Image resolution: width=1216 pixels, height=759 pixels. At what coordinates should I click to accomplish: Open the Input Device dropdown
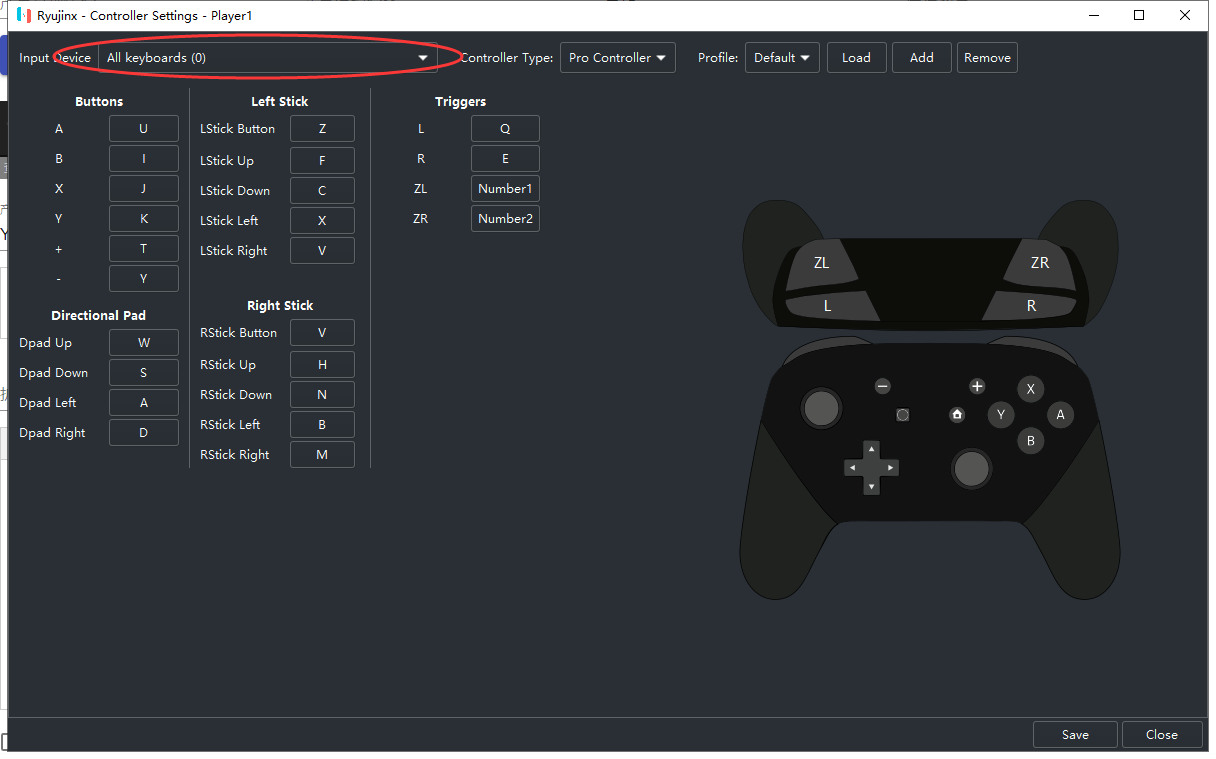tap(267, 58)
